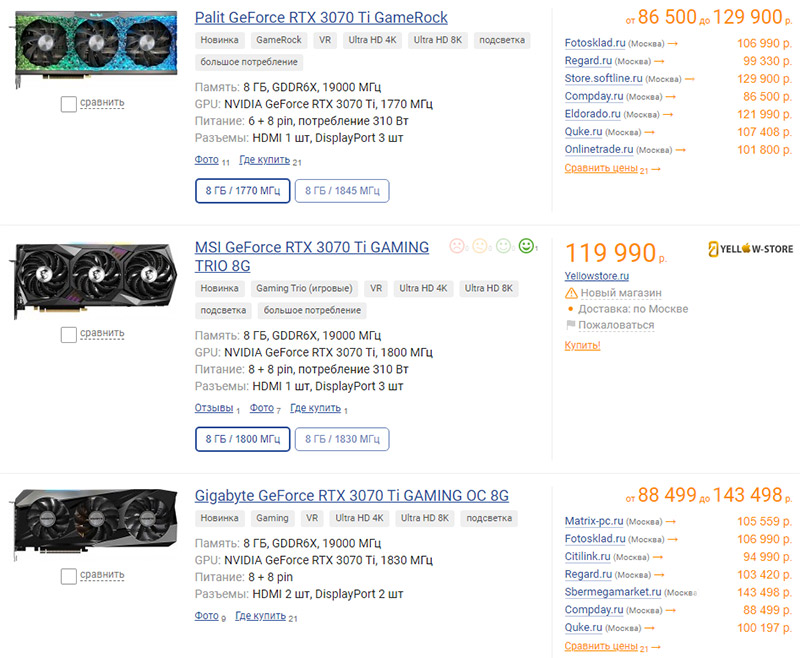Select the 8 ГБ / 1830 МГц variant
Screen dimensions: 800x658
click(x=341, y=439)
